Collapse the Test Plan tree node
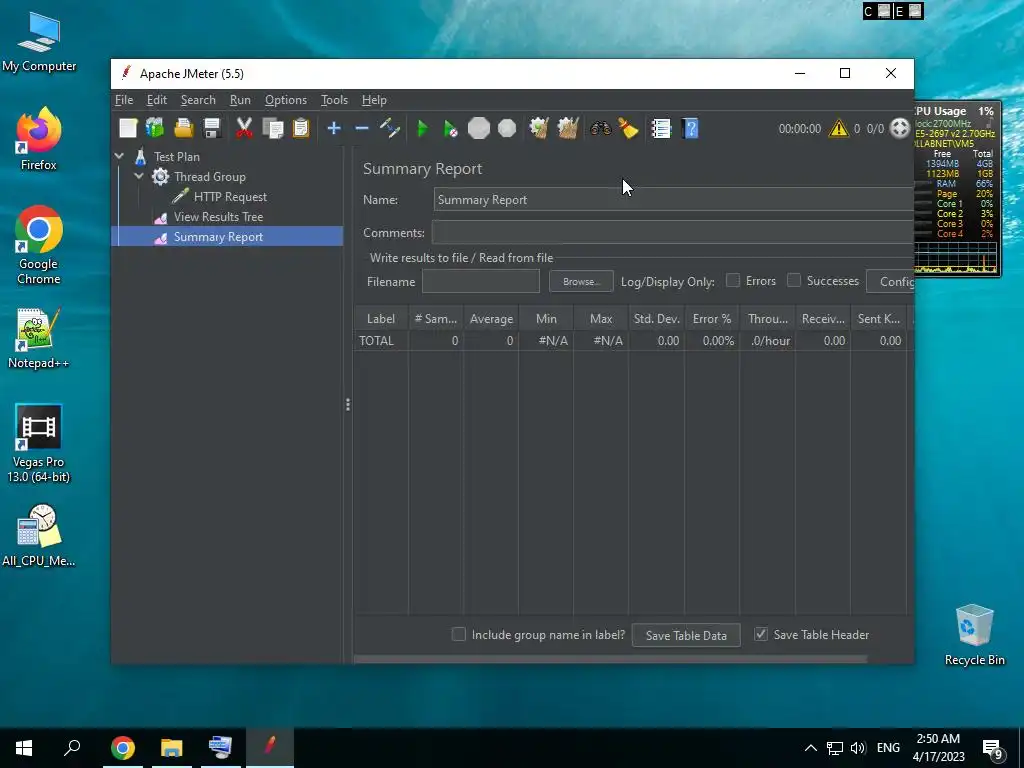Screen dimensions: 1024x768 click(x=119, y=156)
